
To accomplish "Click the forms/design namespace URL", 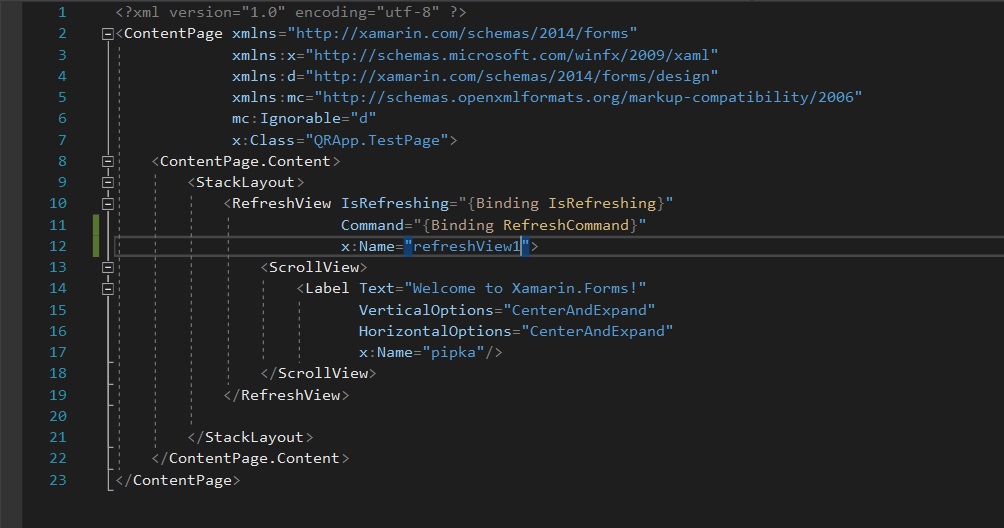I will pos(511,76).
